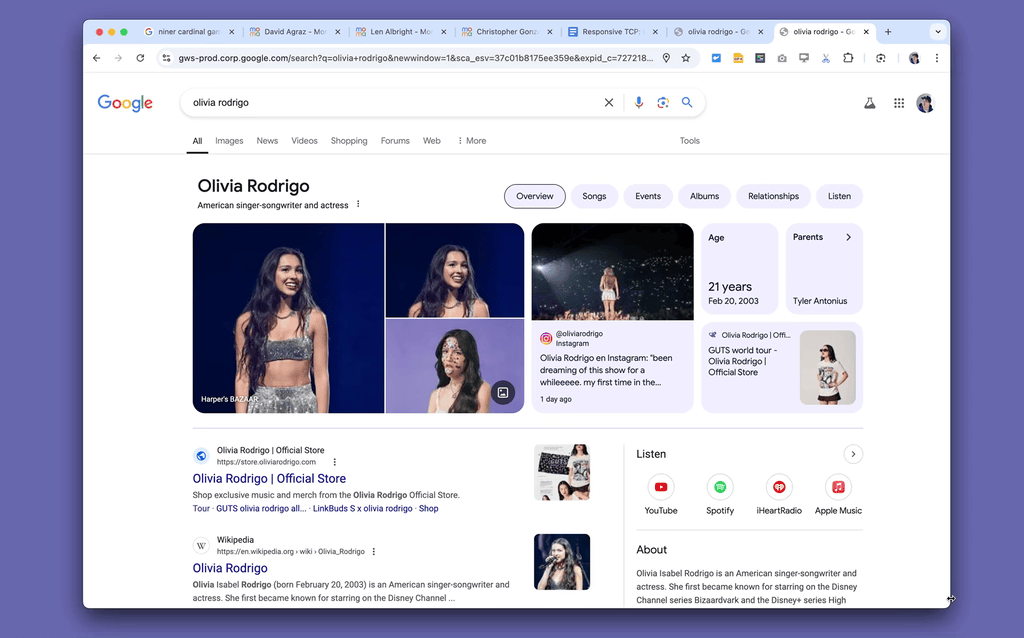Open the Tools search options
The width and height of the screenshot is (1024, 638).
pyautogui.click(x=690, y=140)
